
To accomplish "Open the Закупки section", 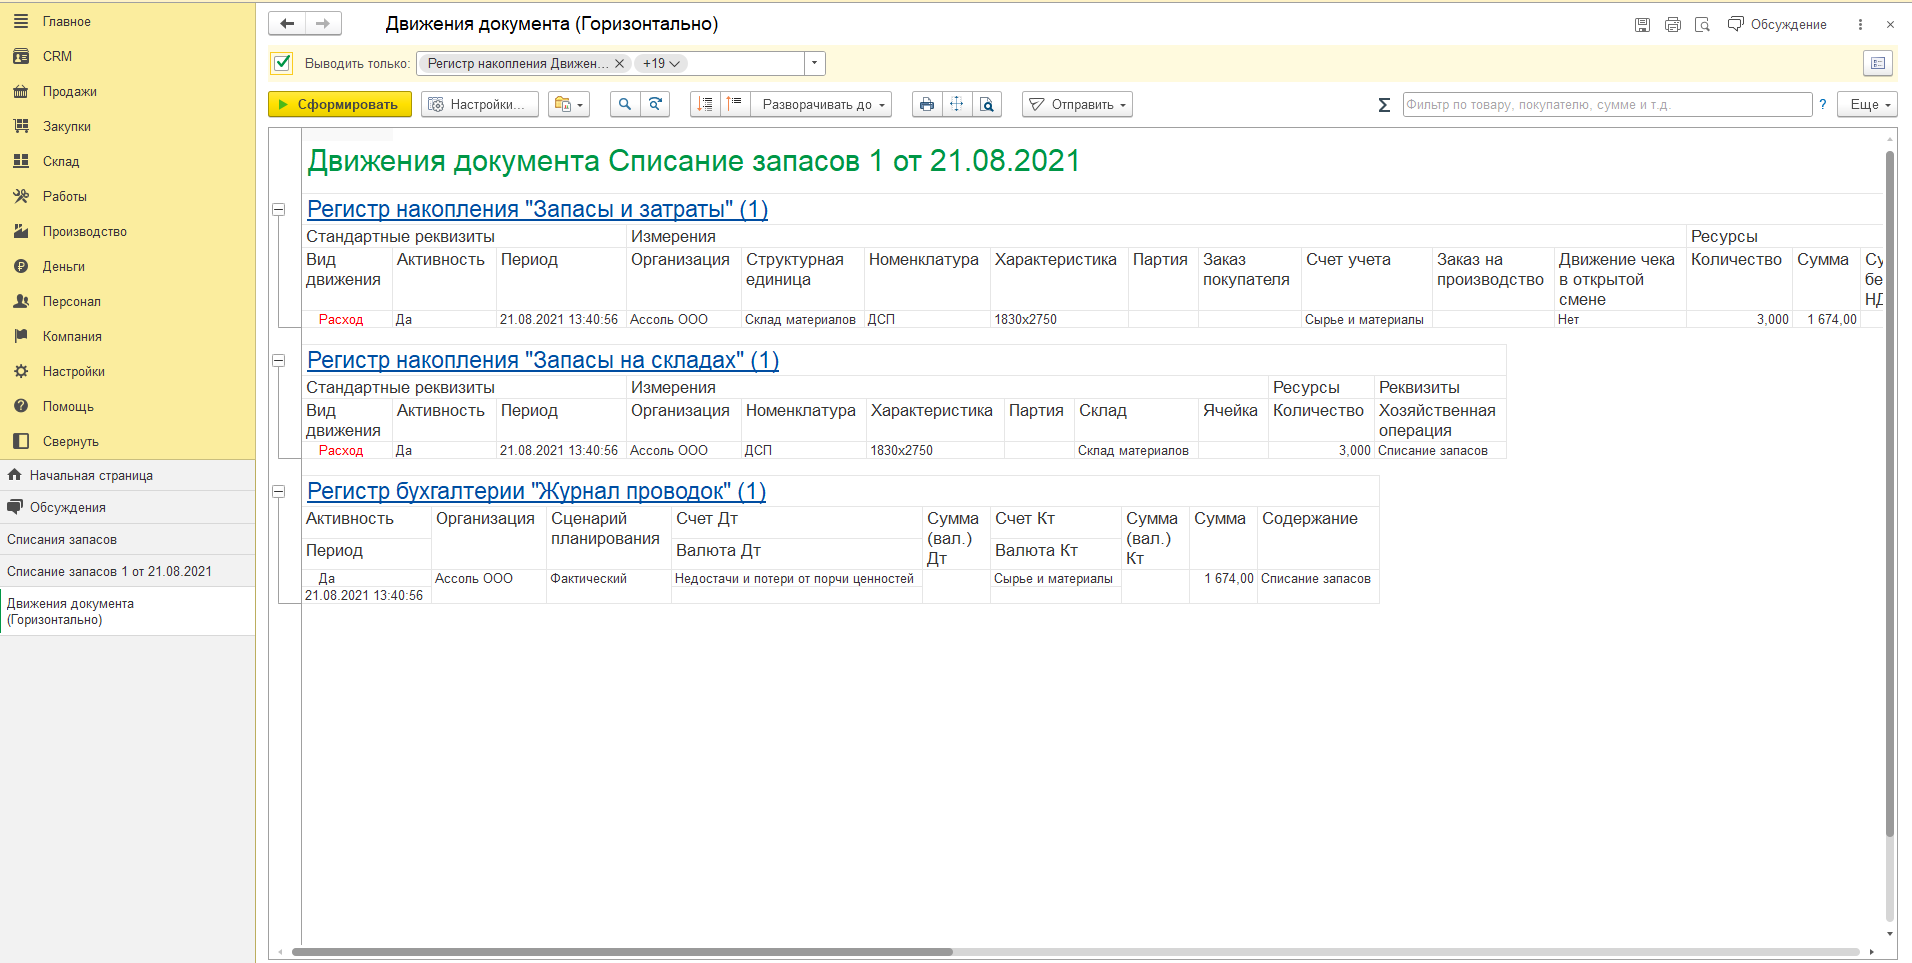I will point(66,126).
